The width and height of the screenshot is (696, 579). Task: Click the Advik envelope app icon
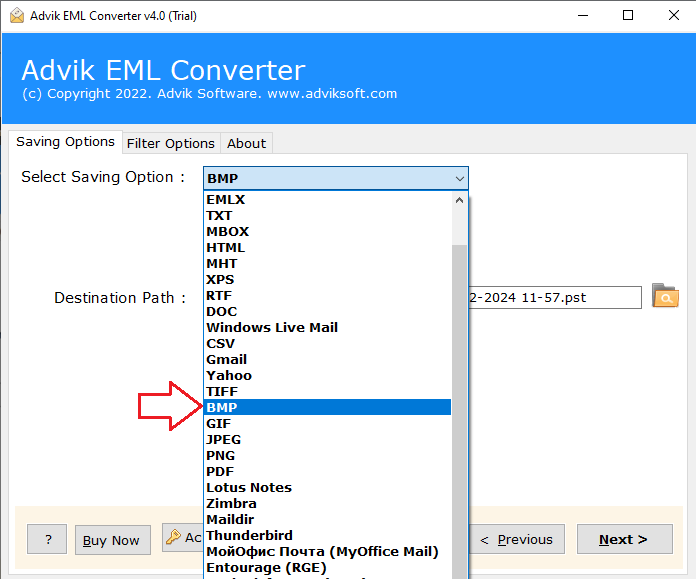[17, 16]
